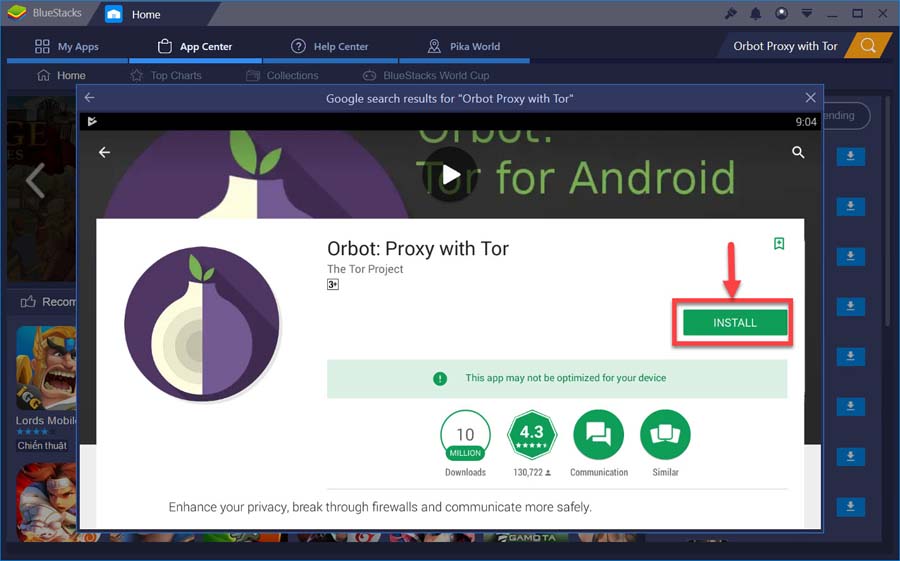Click The Tor Project developer link
900x561 pixels.
365,269
